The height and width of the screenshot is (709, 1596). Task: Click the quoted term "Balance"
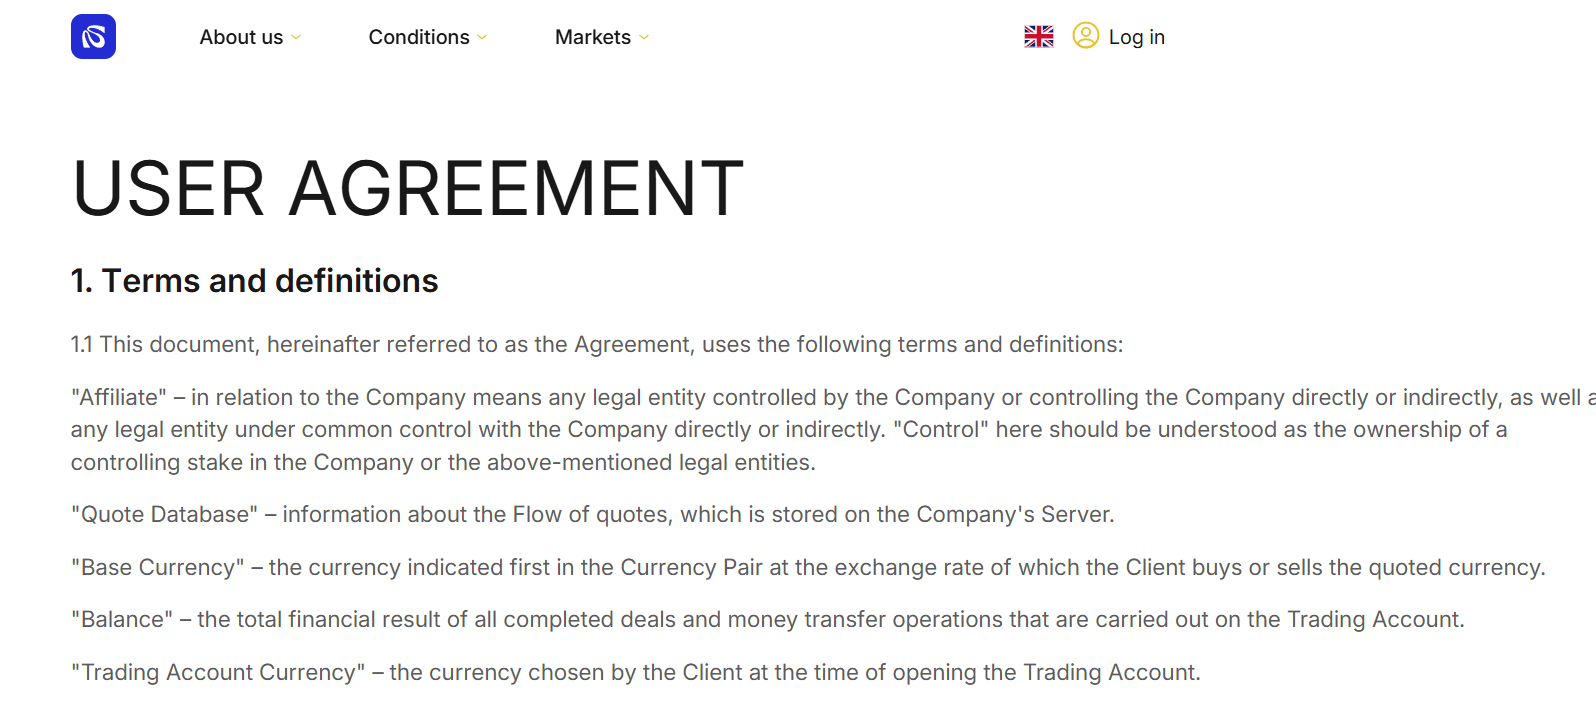pos(122,620)
